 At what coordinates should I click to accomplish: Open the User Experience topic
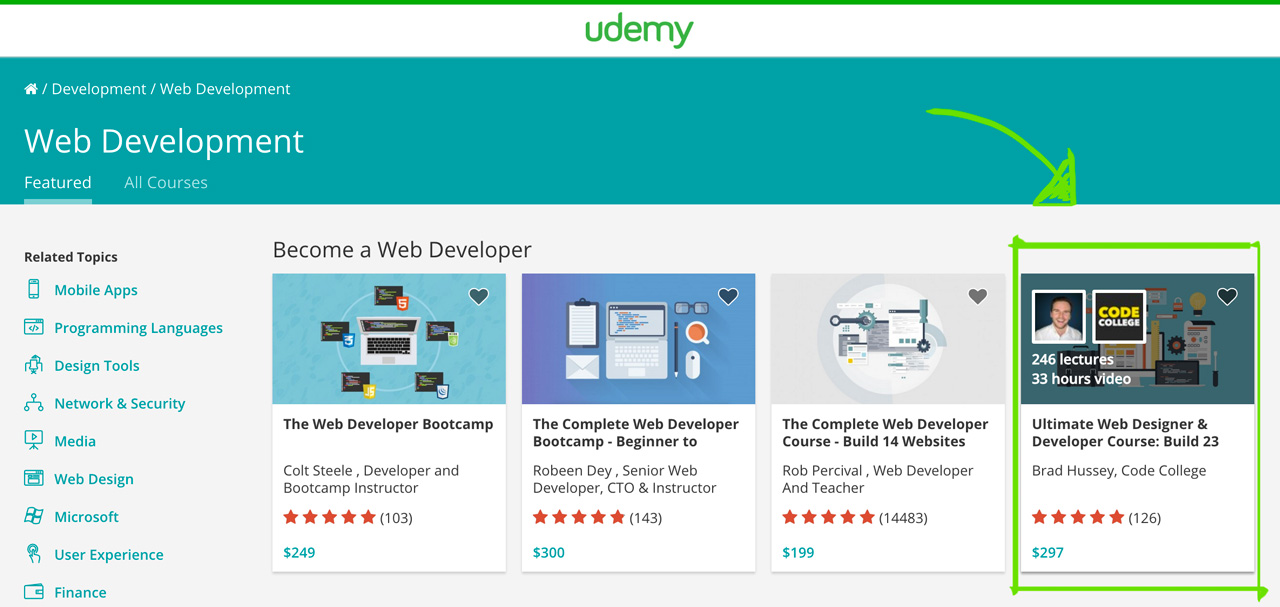tap(109, 555)
